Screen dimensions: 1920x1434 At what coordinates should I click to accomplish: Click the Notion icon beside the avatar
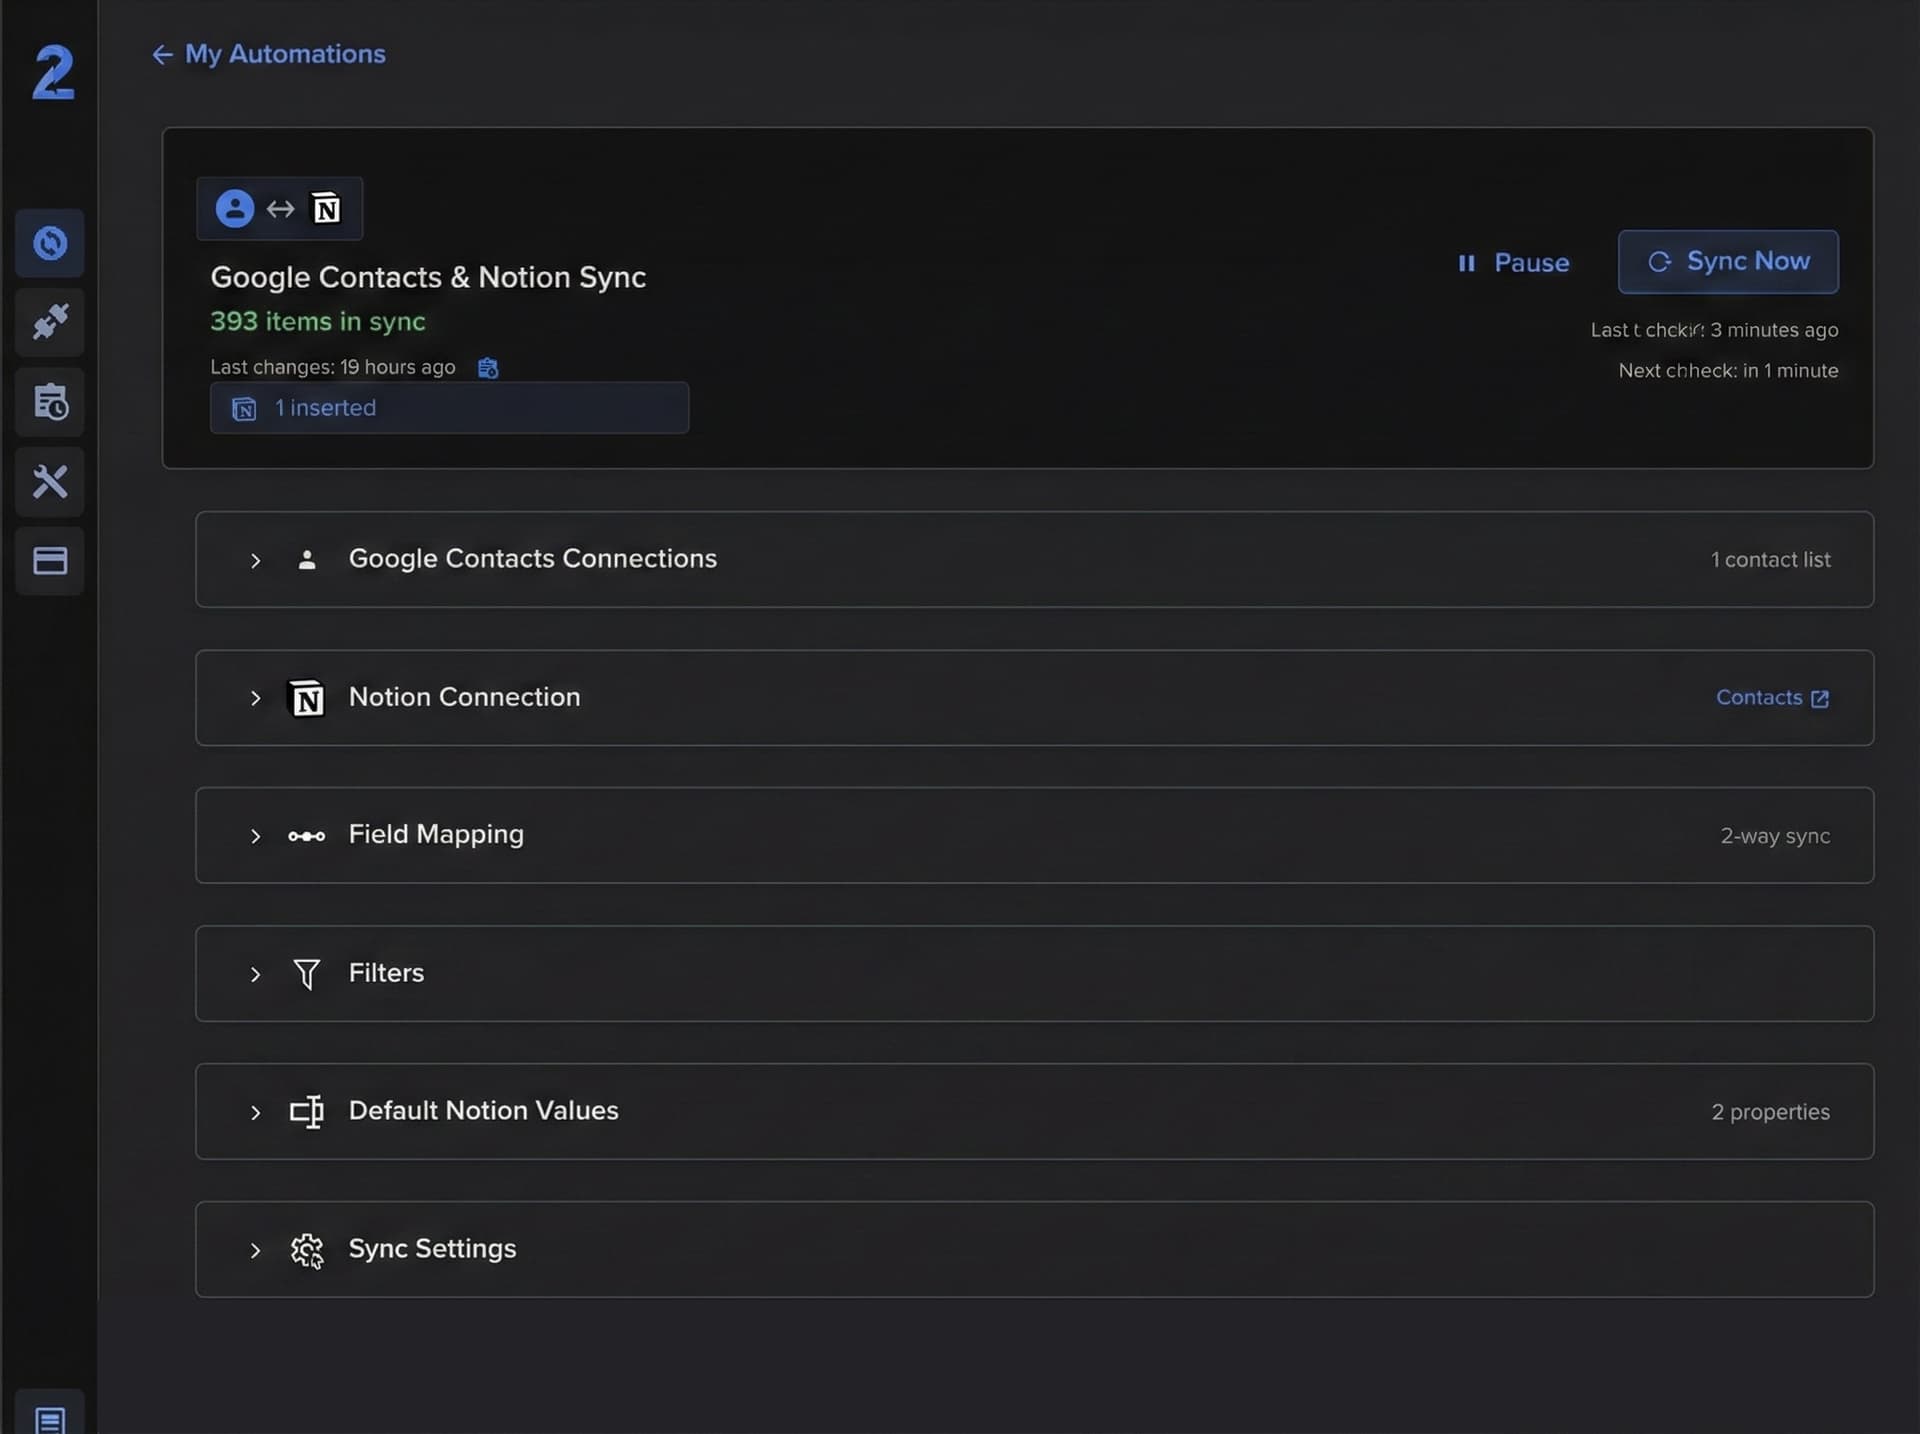point(326,209)
